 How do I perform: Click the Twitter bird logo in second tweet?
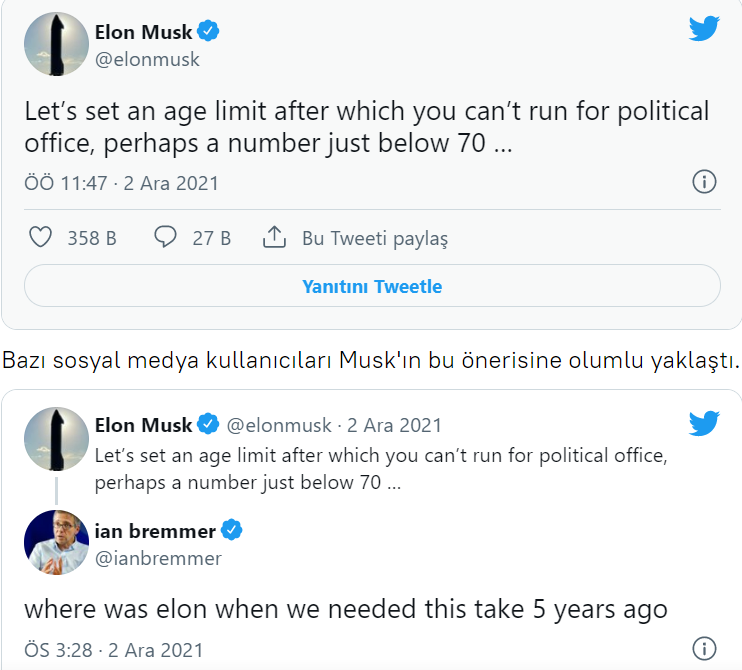click(x=704, y=423)
